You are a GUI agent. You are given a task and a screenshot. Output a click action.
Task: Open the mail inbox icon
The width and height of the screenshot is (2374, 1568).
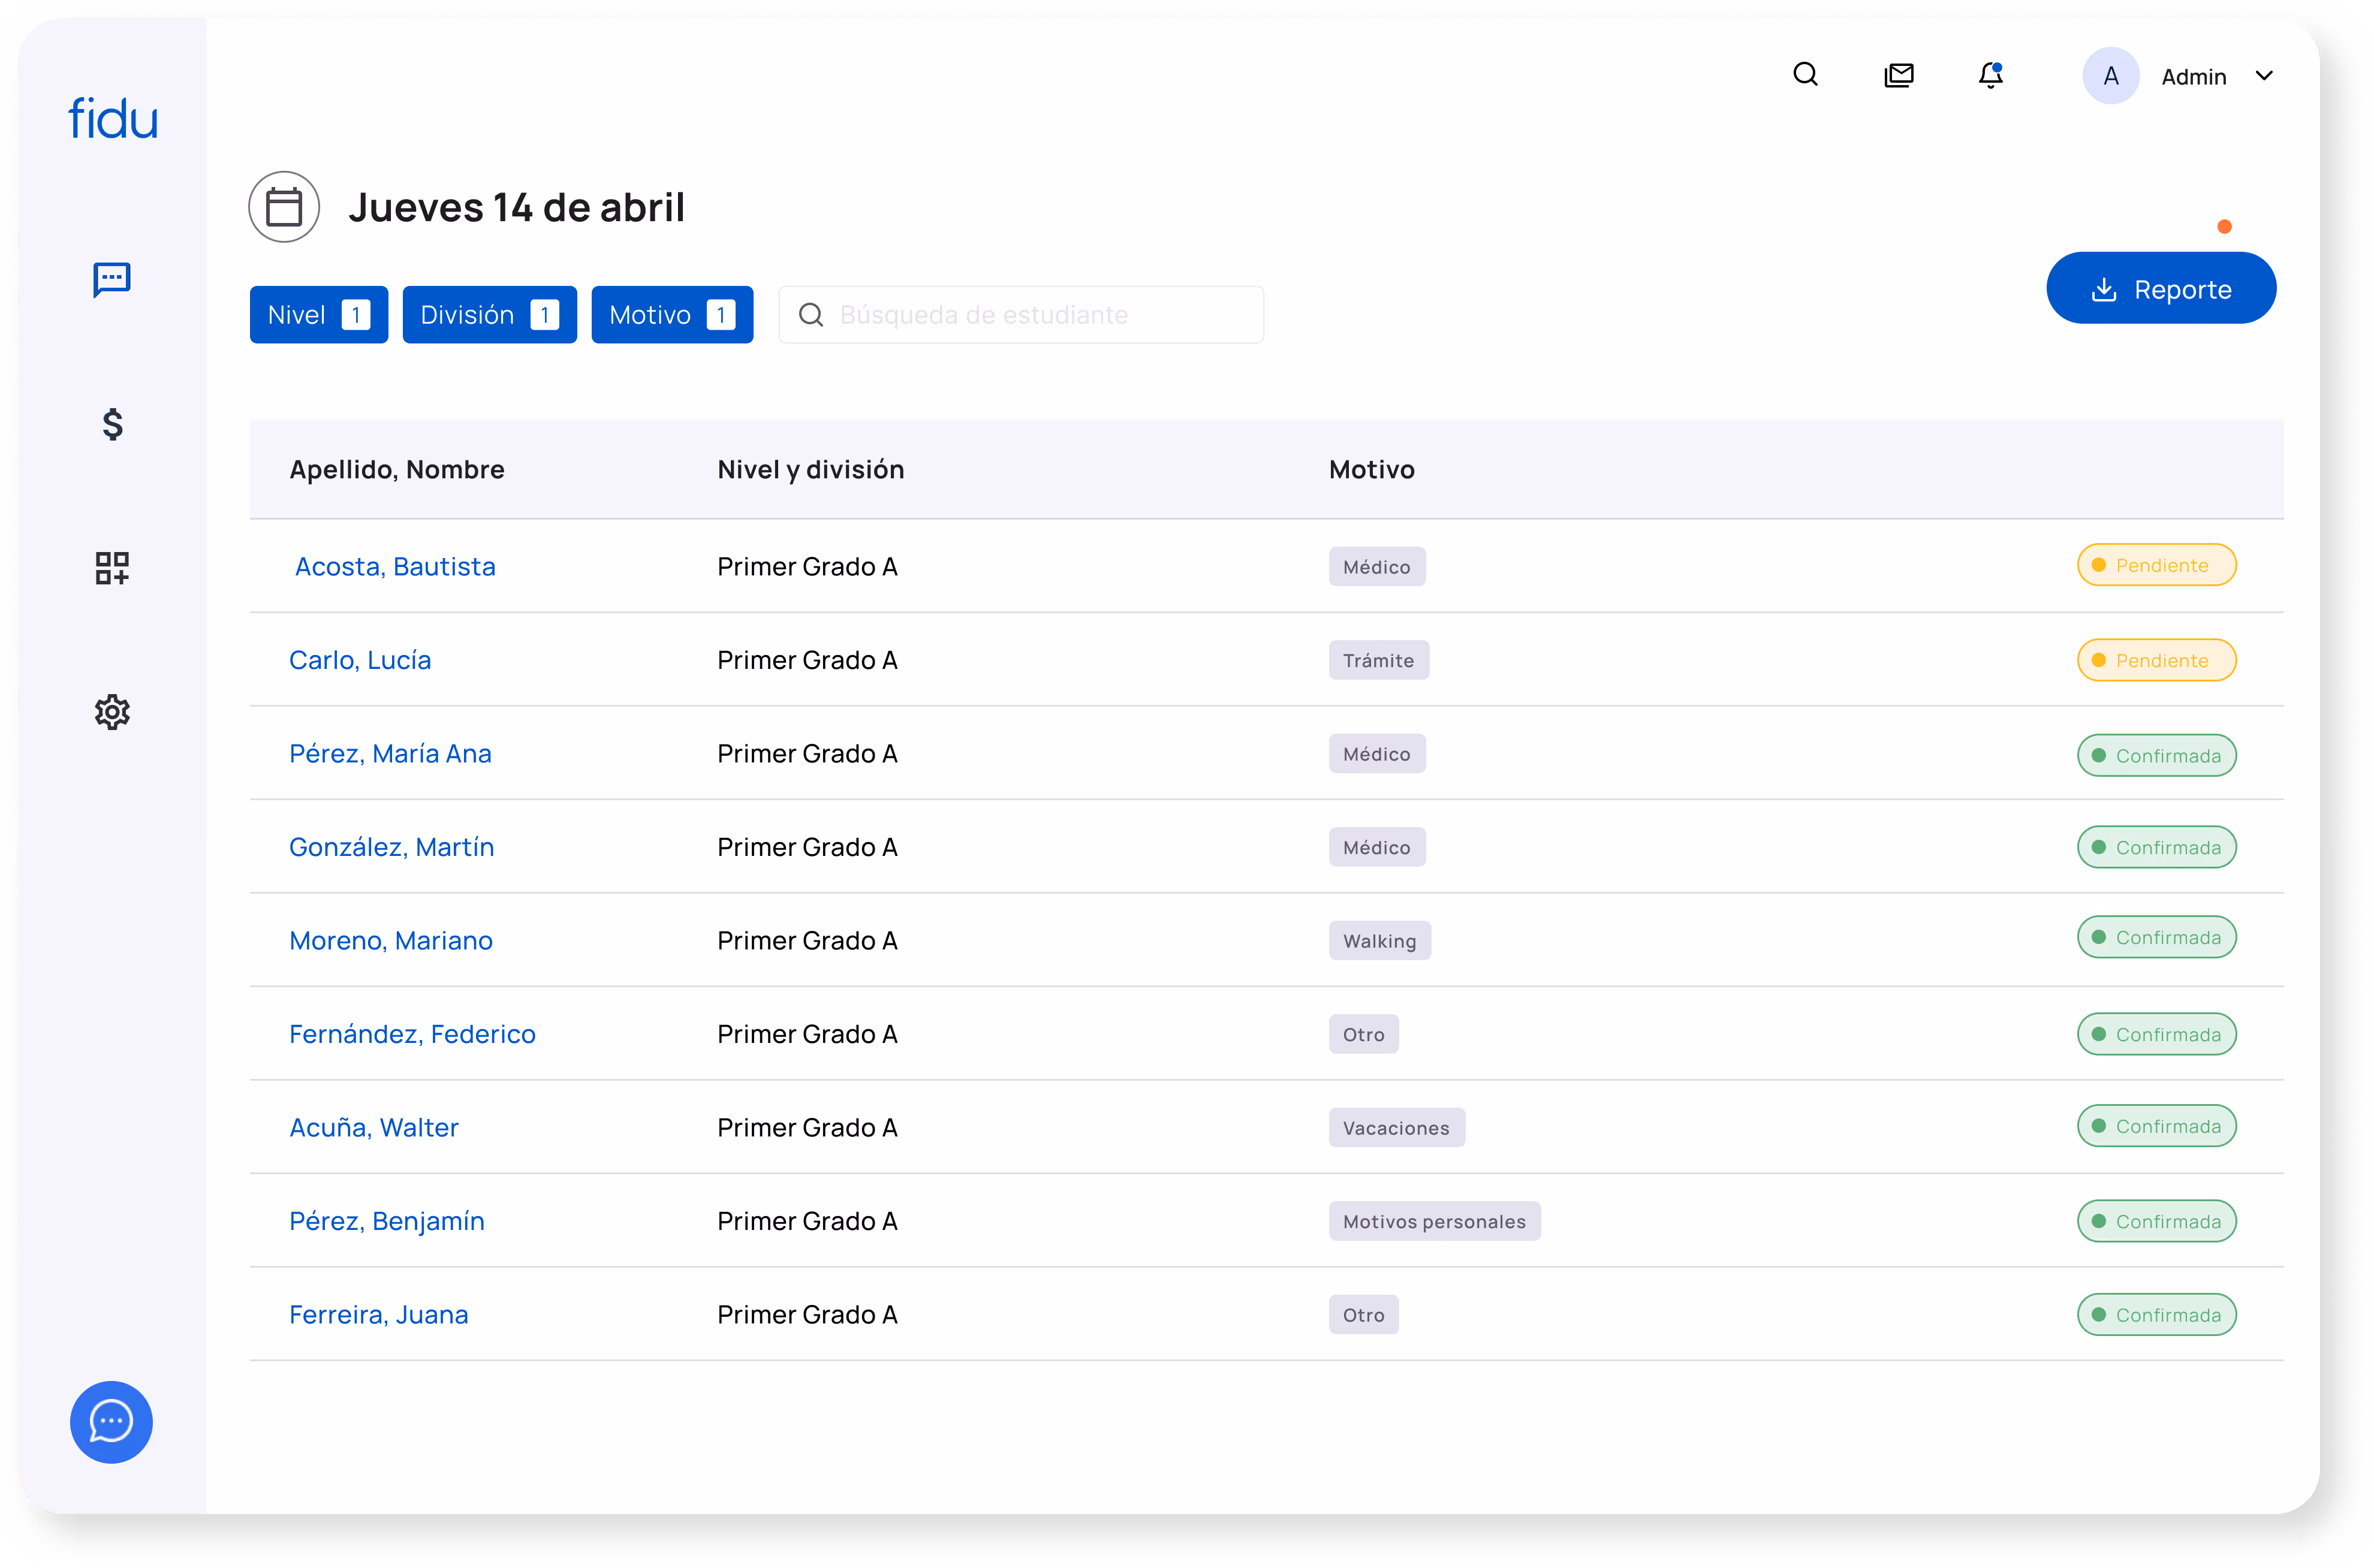(1898, 75)
